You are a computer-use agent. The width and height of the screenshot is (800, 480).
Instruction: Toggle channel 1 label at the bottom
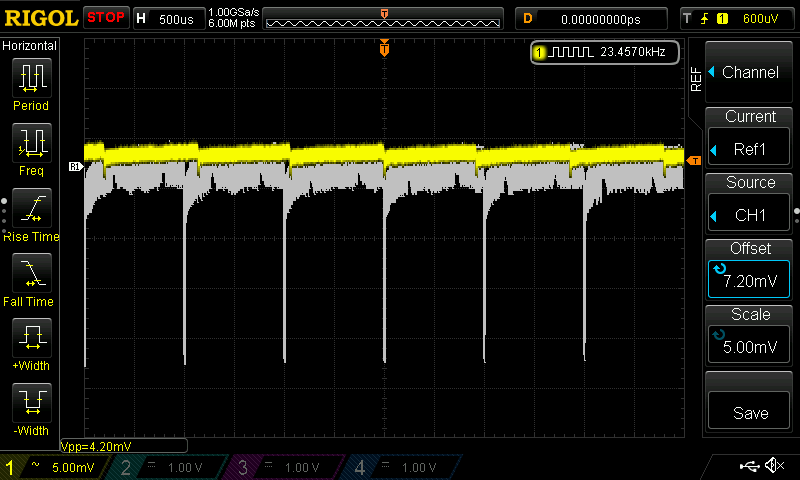[x=9, y=467]
